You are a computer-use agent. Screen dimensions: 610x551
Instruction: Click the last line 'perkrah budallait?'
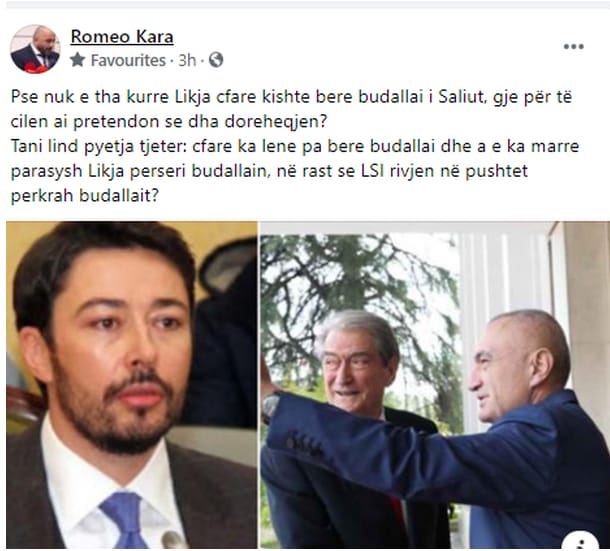point(85,195)
